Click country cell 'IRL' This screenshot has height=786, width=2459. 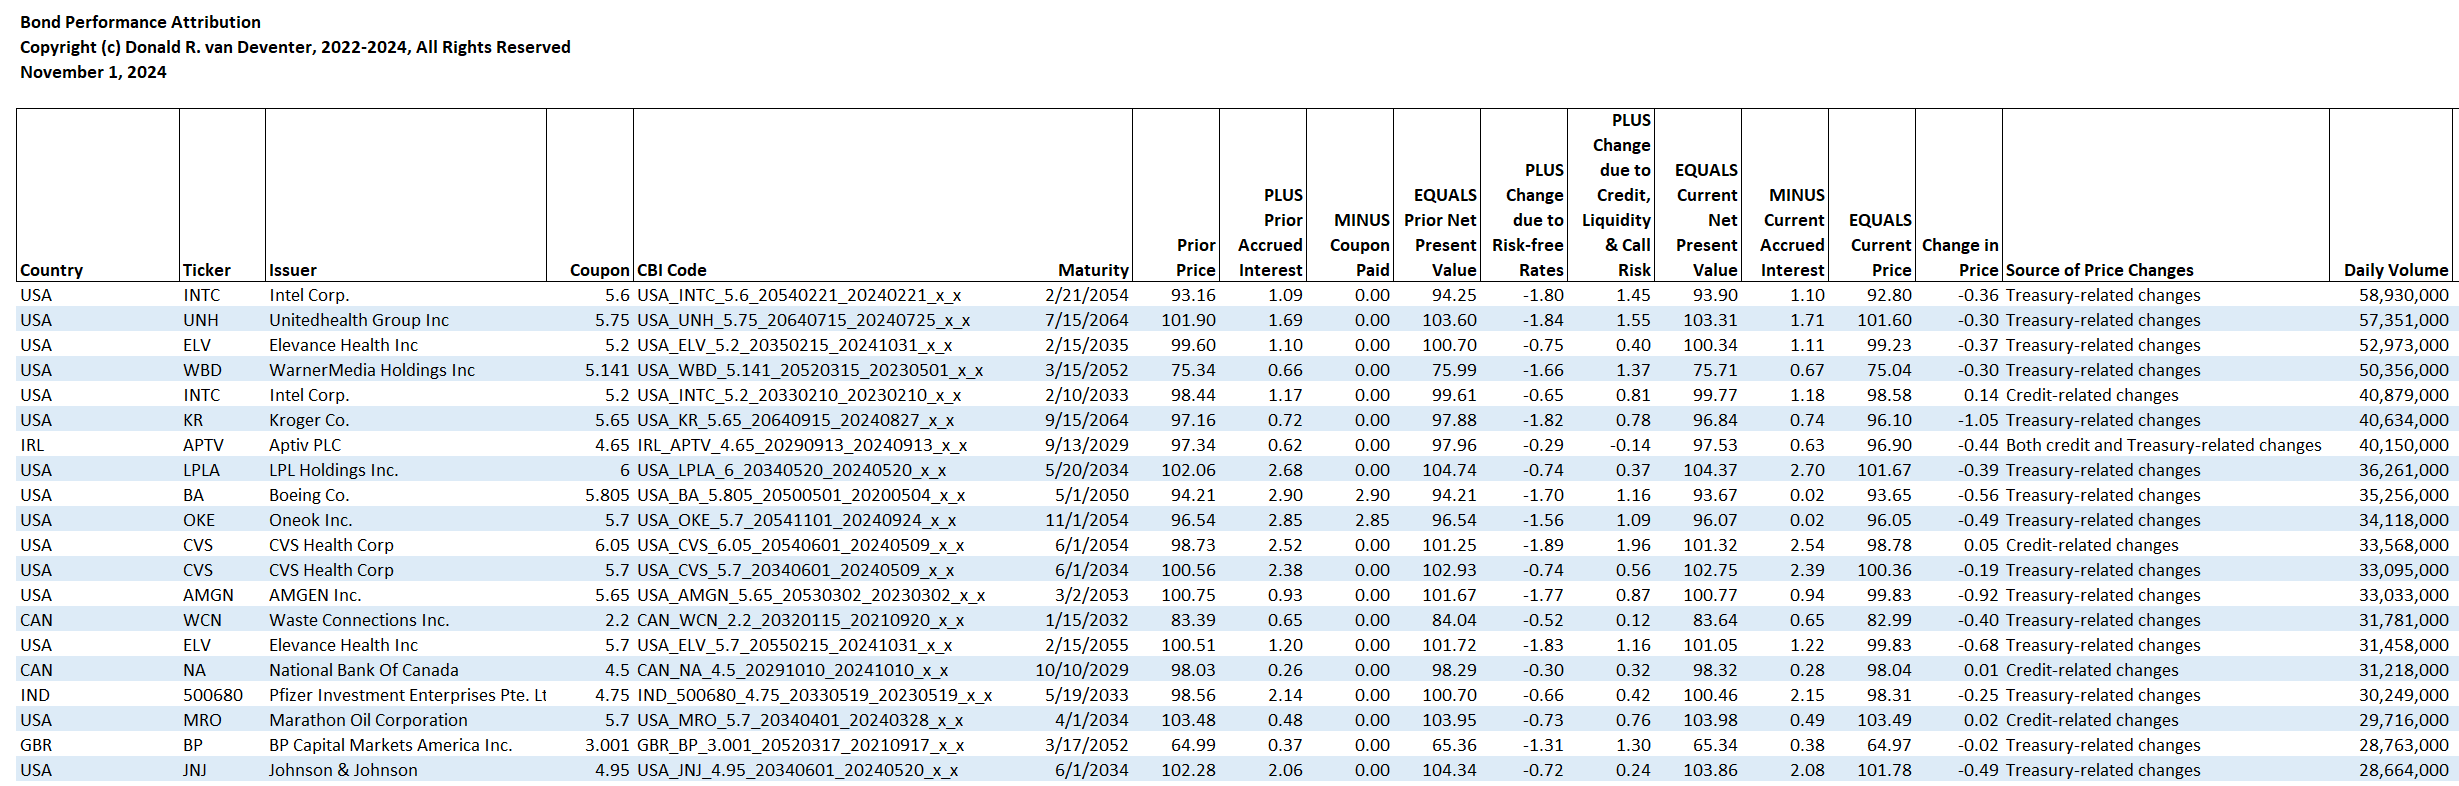pos(32,445)
